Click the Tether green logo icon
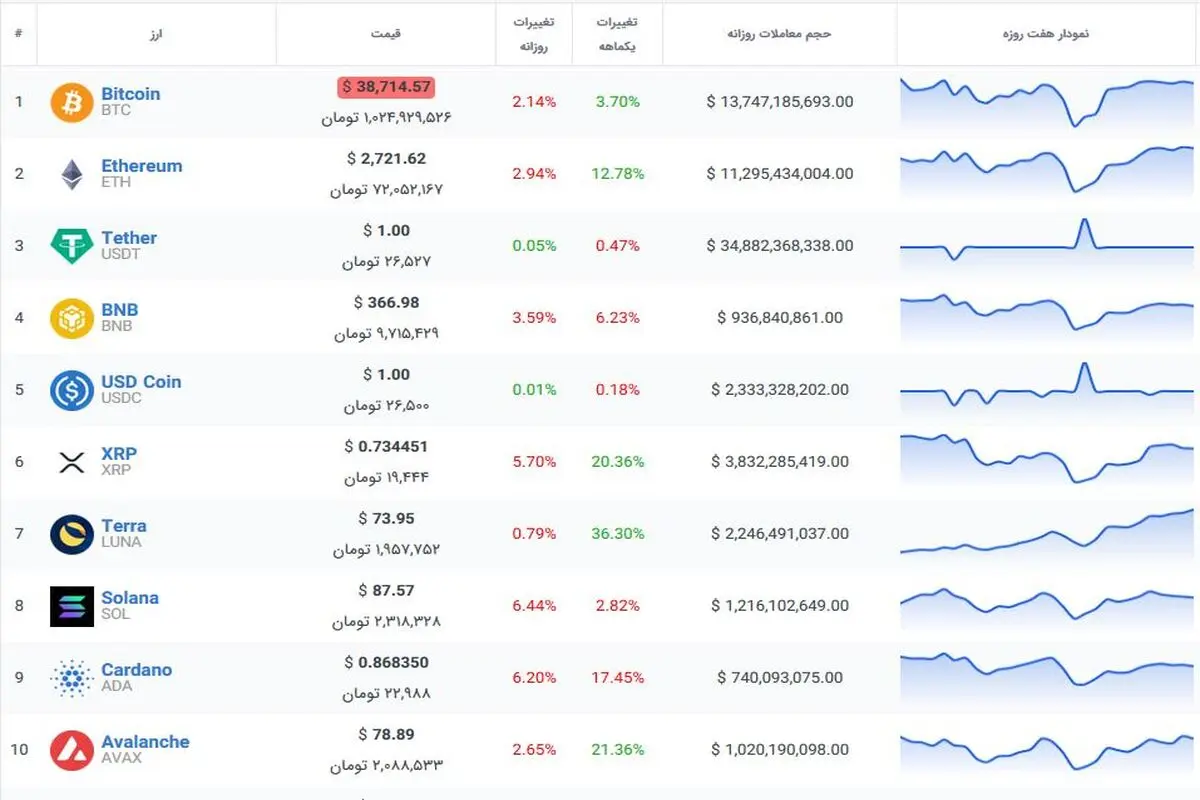This screenshot has height=800, width=1200. 72,246
